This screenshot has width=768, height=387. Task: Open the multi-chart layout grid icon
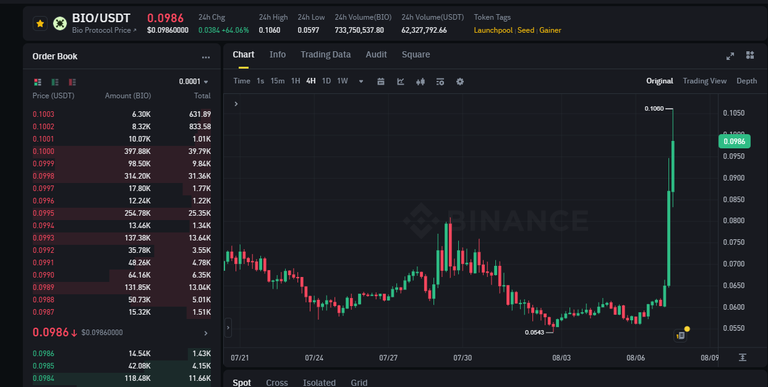pyautogui.click(x=750, y=55)
